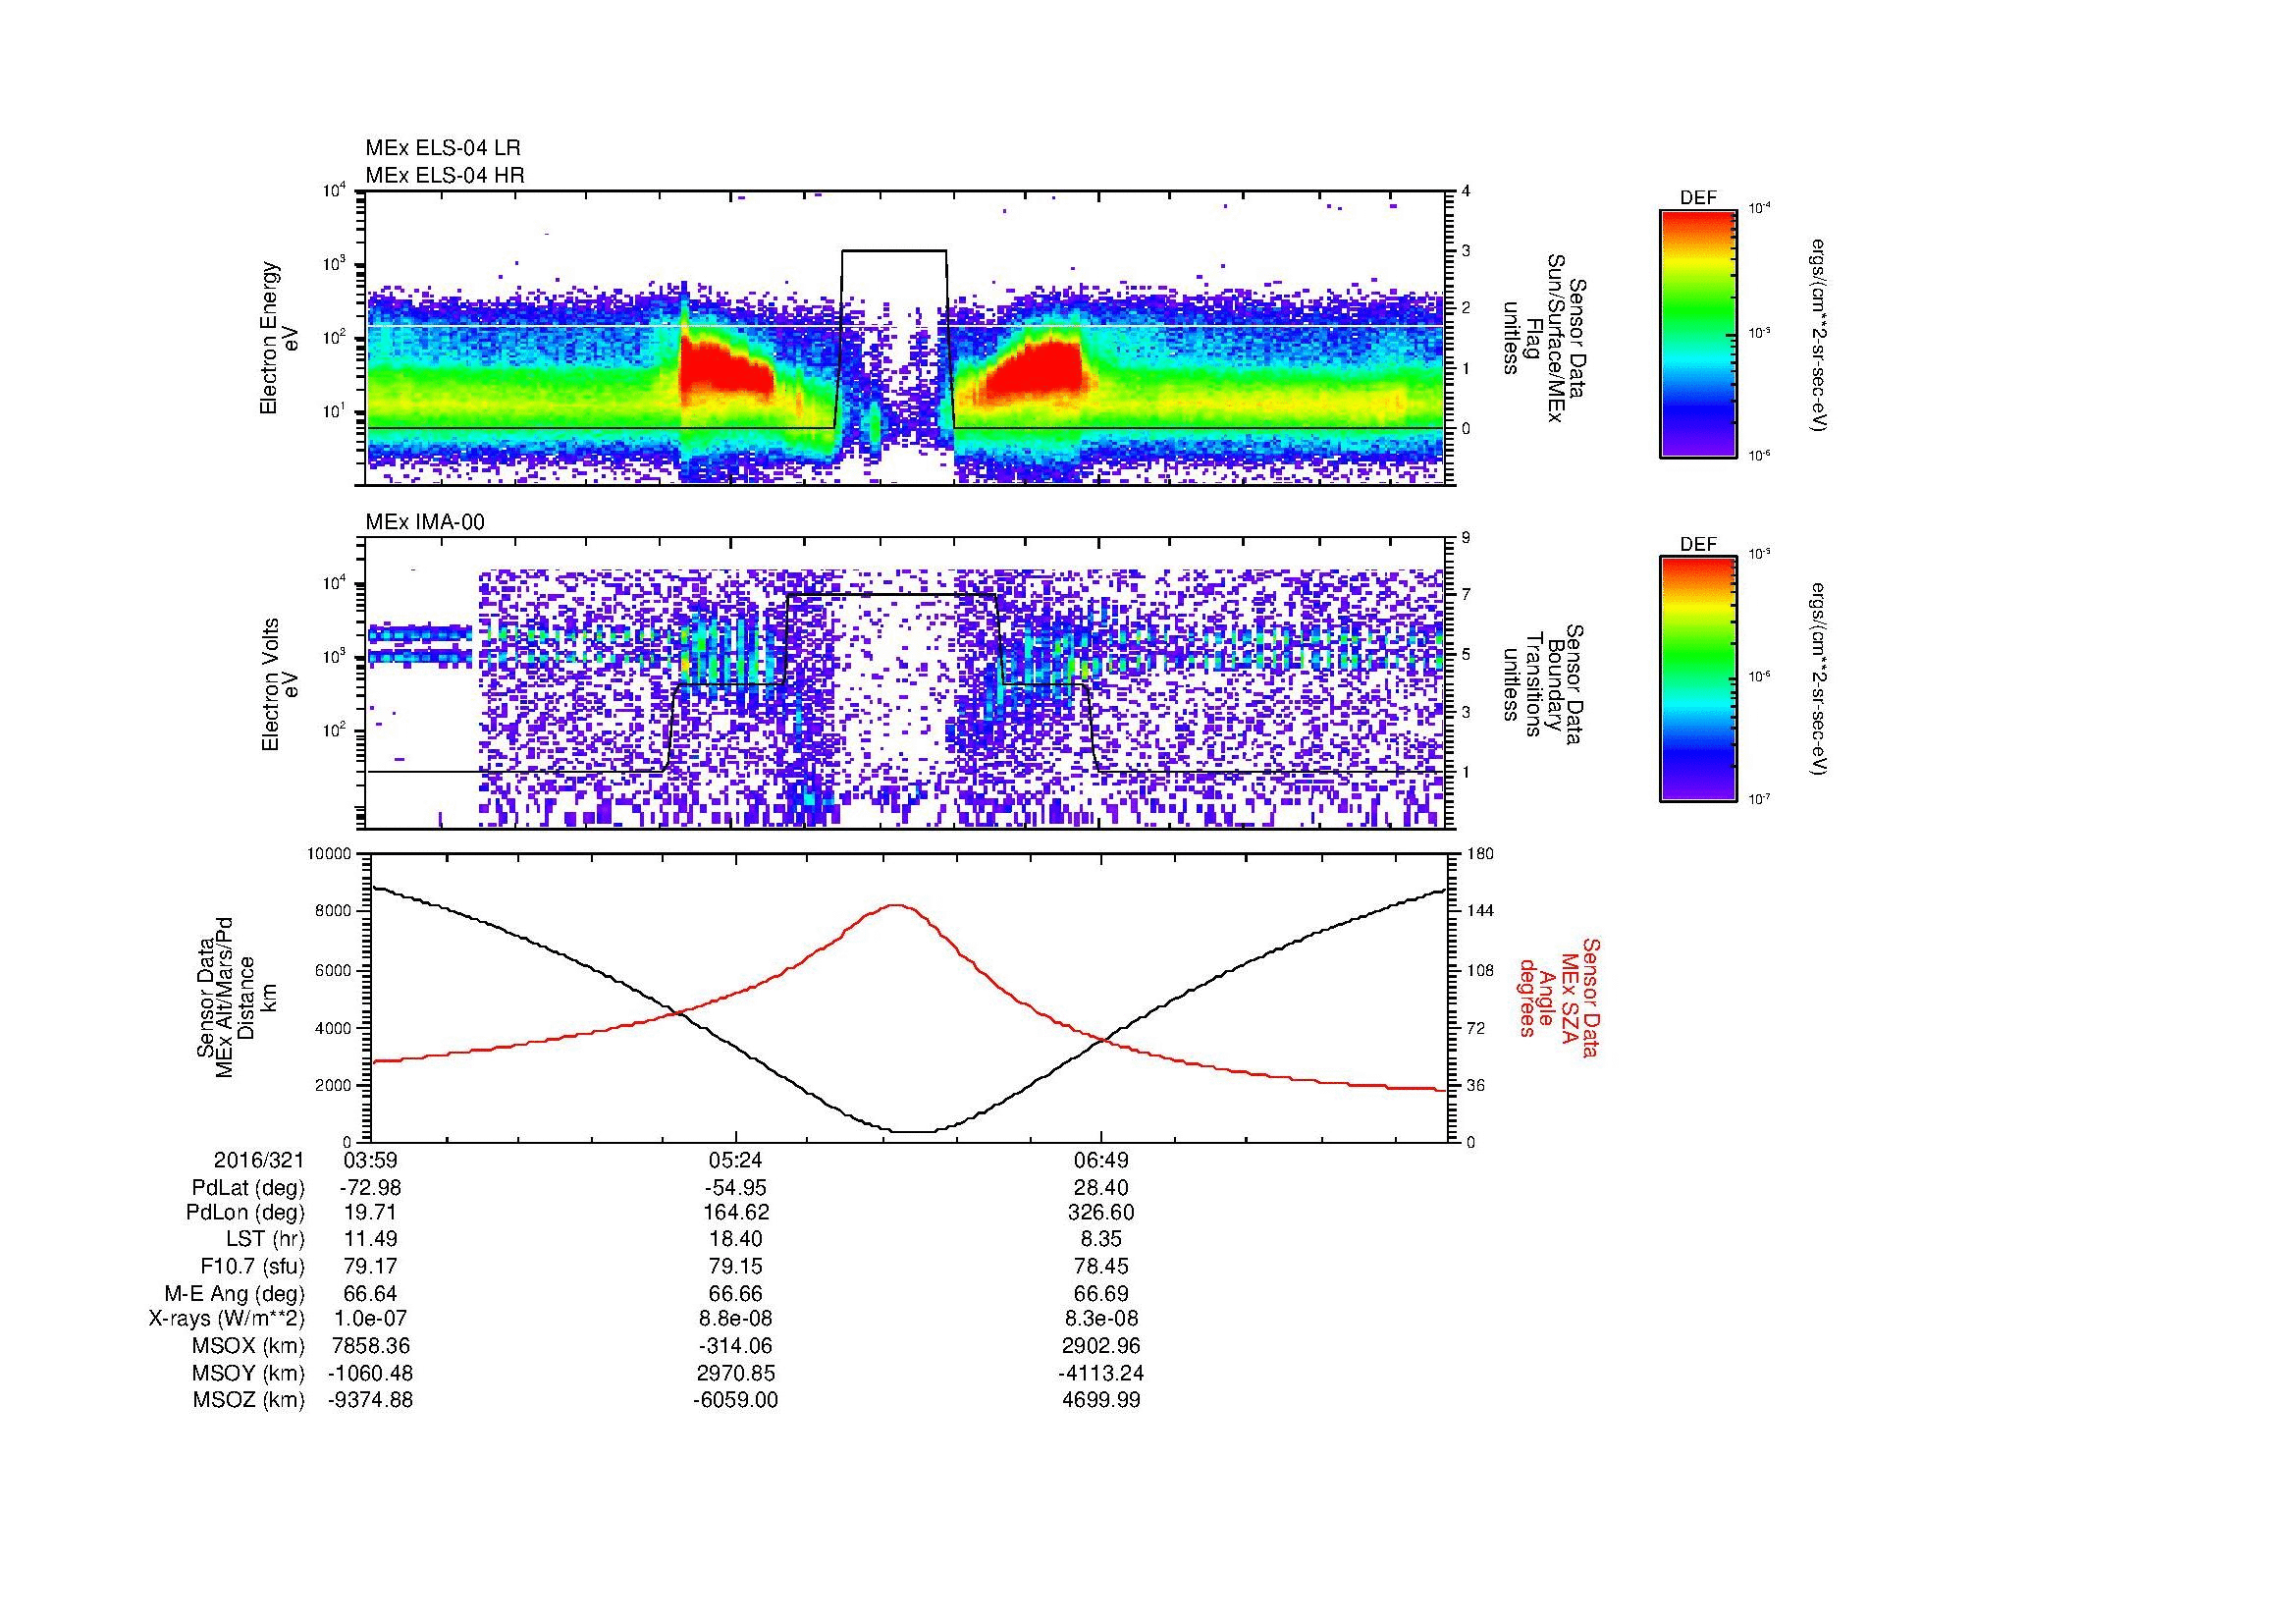Click the MEx ELS-04 LR title label

click(x=443, y=148)
